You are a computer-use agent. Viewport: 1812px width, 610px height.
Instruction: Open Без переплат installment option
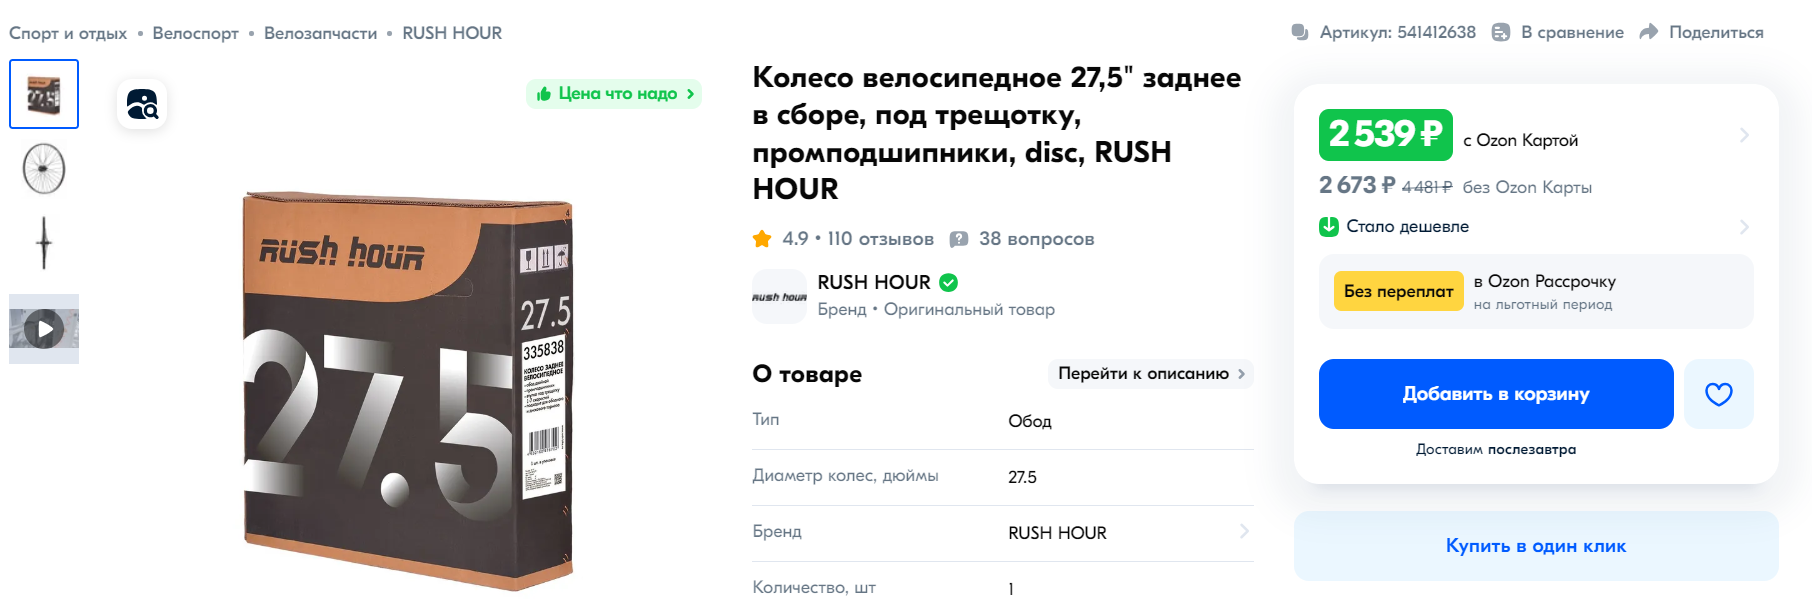(1398, 291)
